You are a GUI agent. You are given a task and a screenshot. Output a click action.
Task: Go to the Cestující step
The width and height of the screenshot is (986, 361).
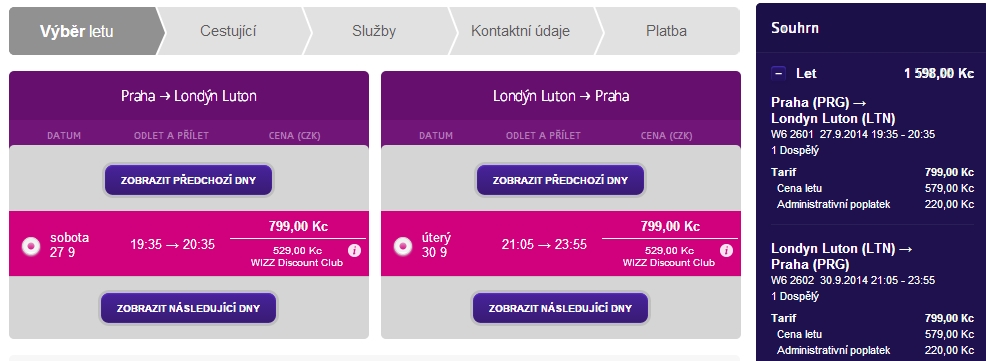(x=228, y=31)
